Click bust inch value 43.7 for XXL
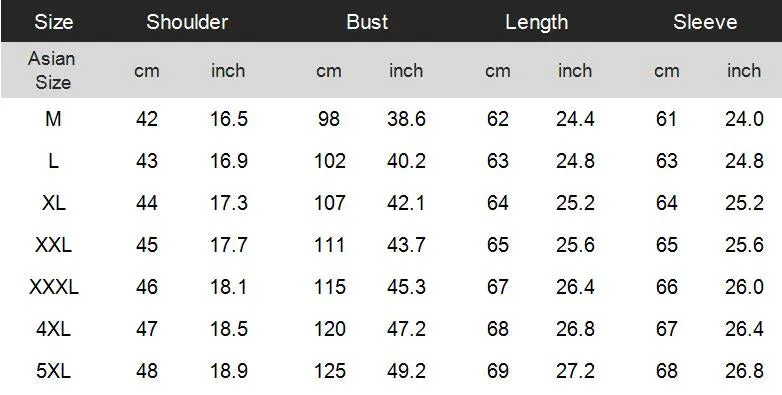782x395 pixels. tap(406, 245)
